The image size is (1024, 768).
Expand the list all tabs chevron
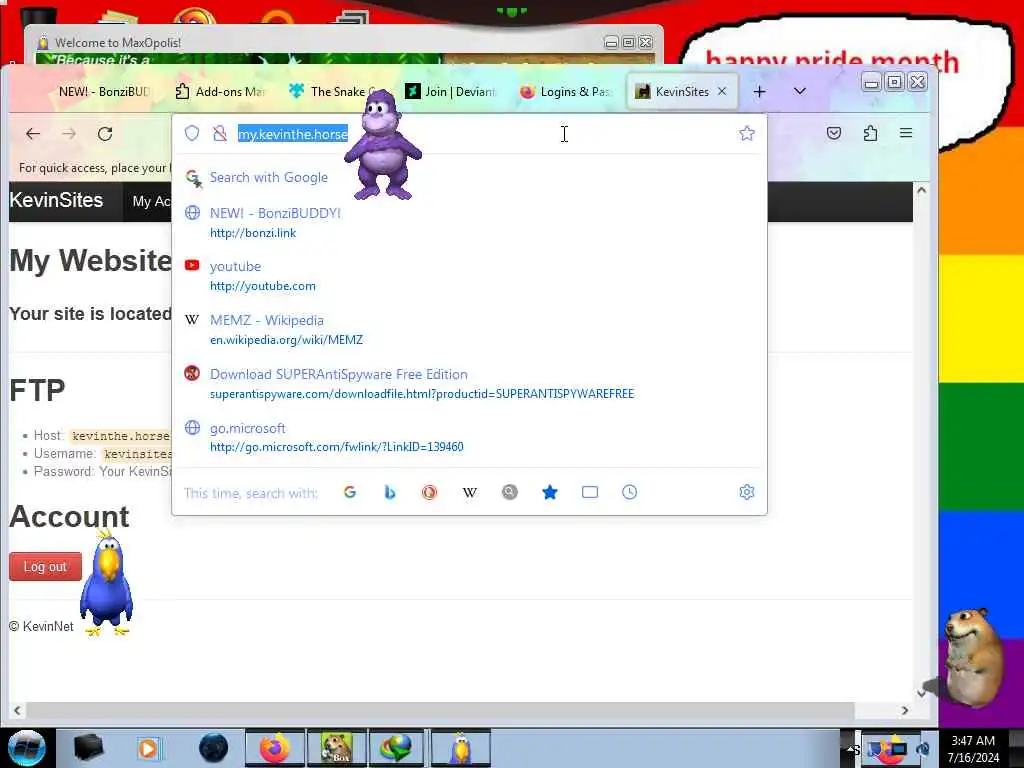click(799, 91)
